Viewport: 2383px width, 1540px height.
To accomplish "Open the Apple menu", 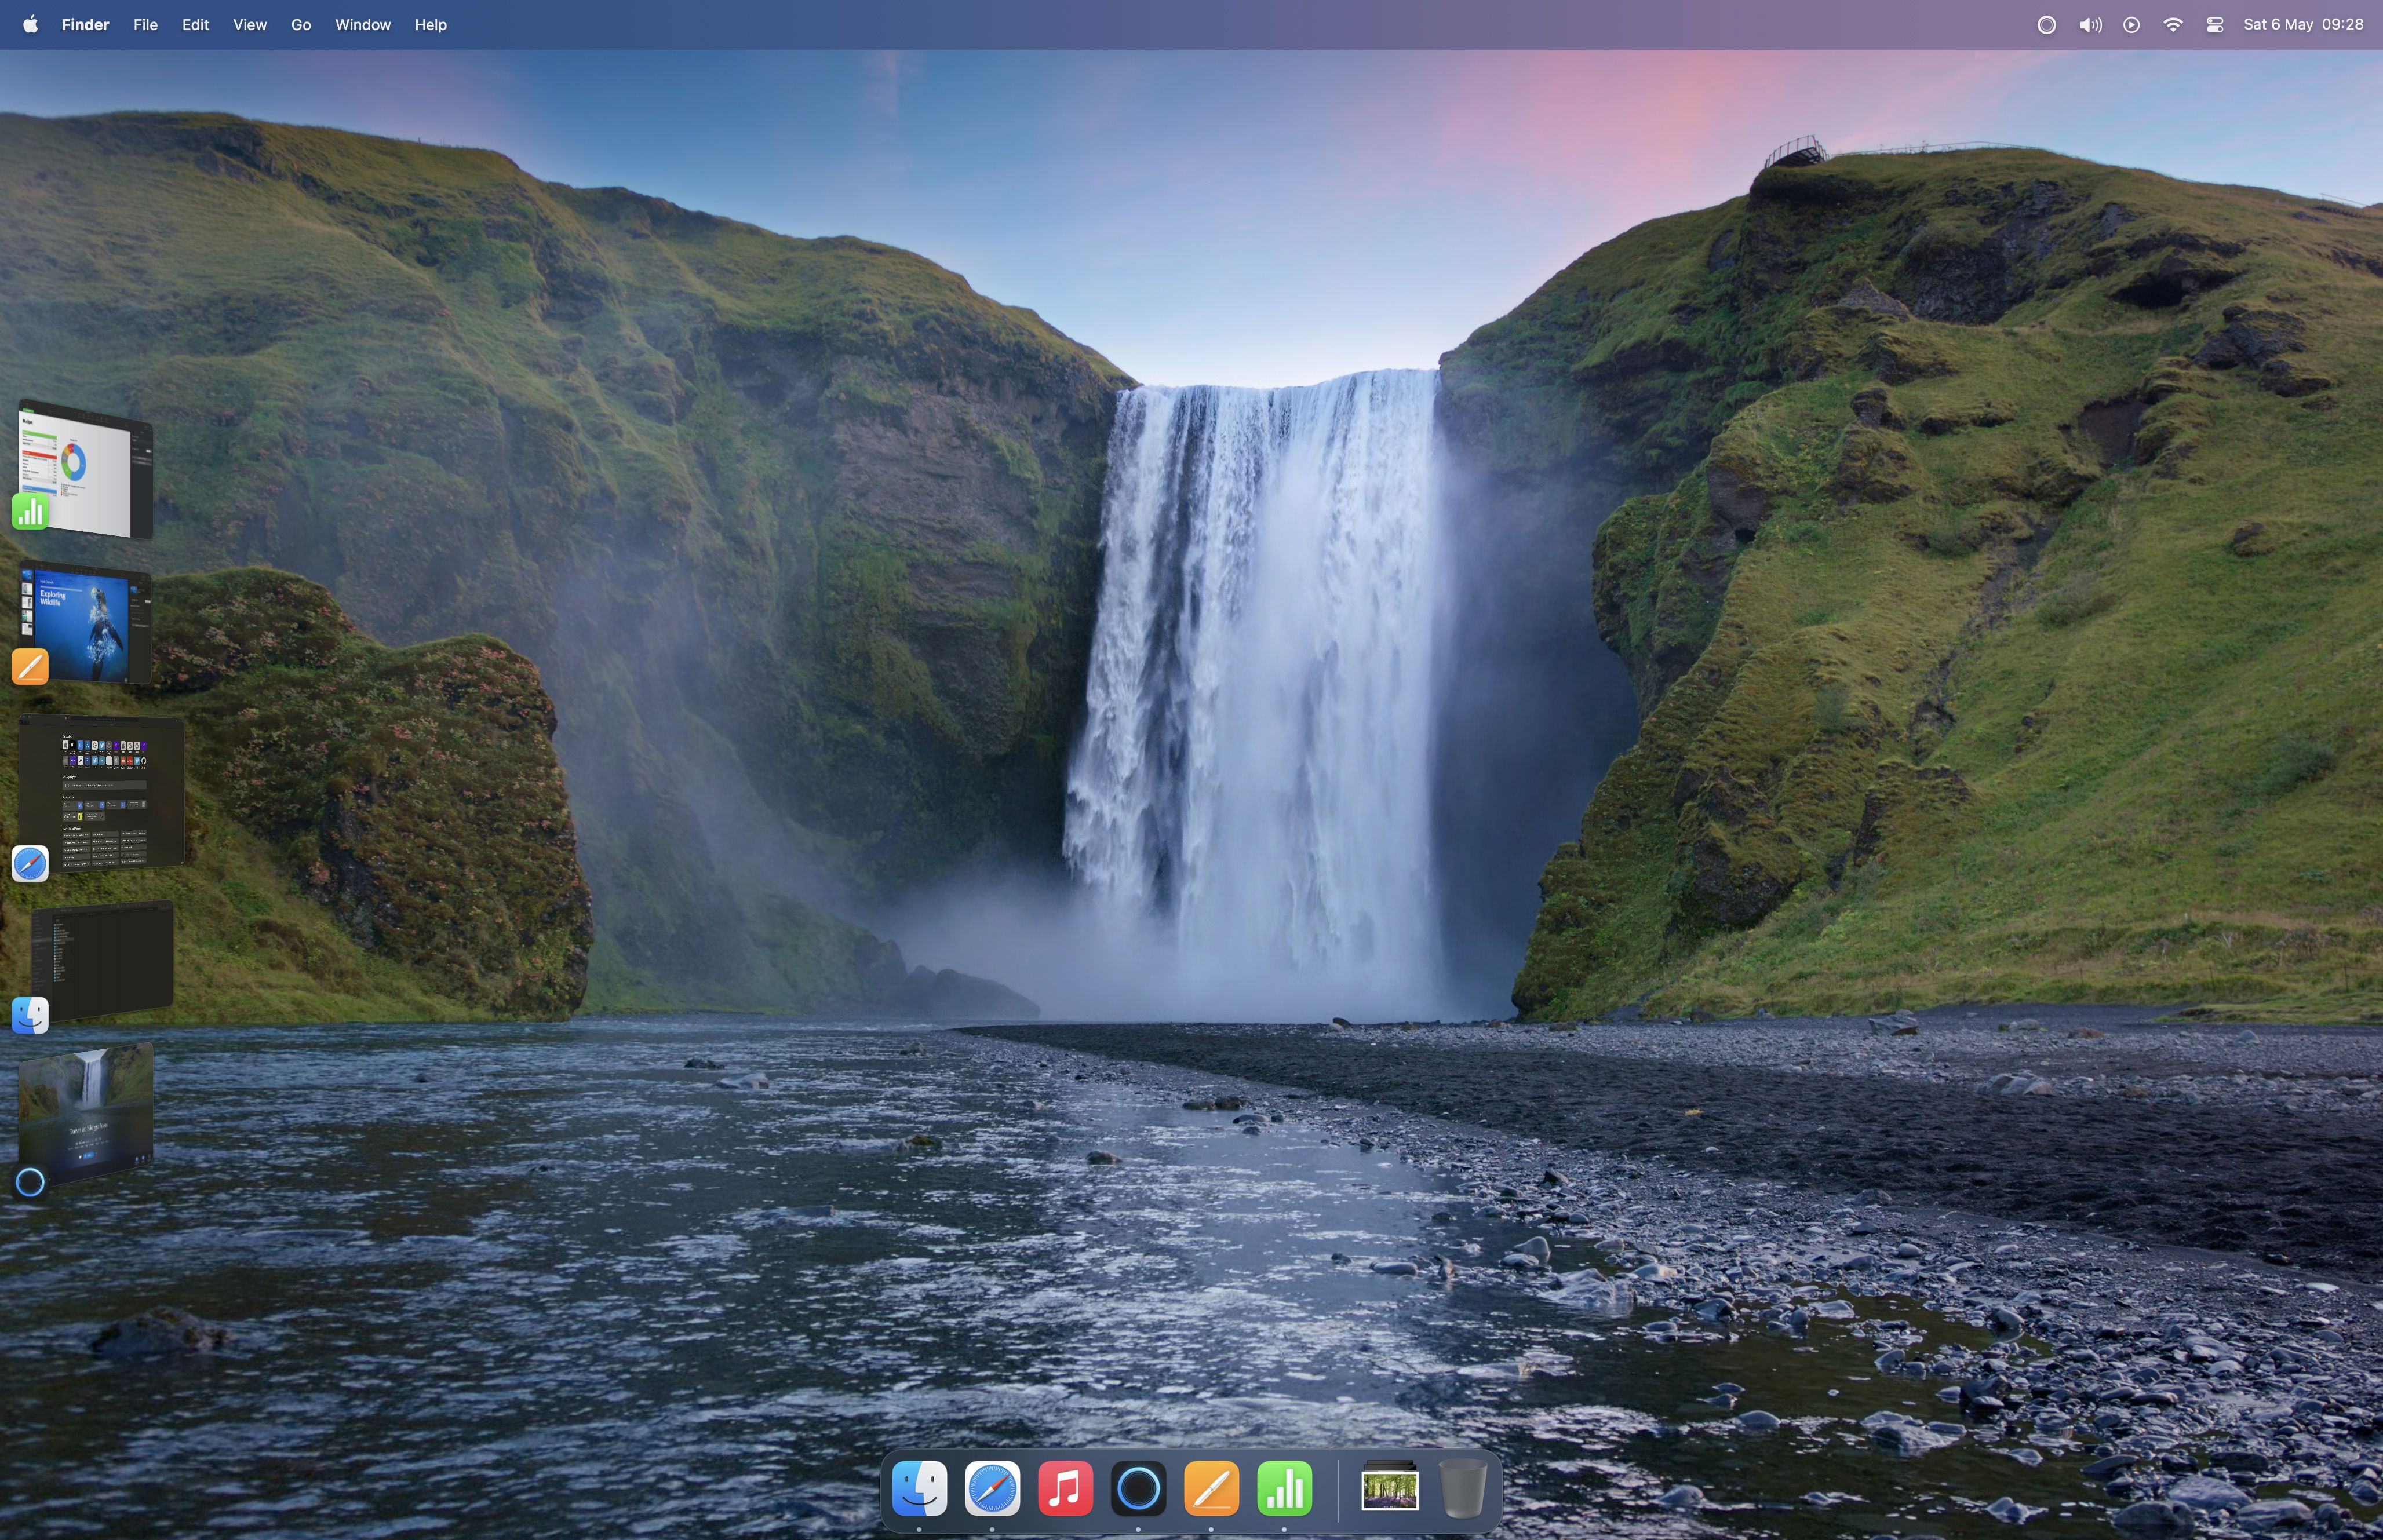I will (30, 25).
